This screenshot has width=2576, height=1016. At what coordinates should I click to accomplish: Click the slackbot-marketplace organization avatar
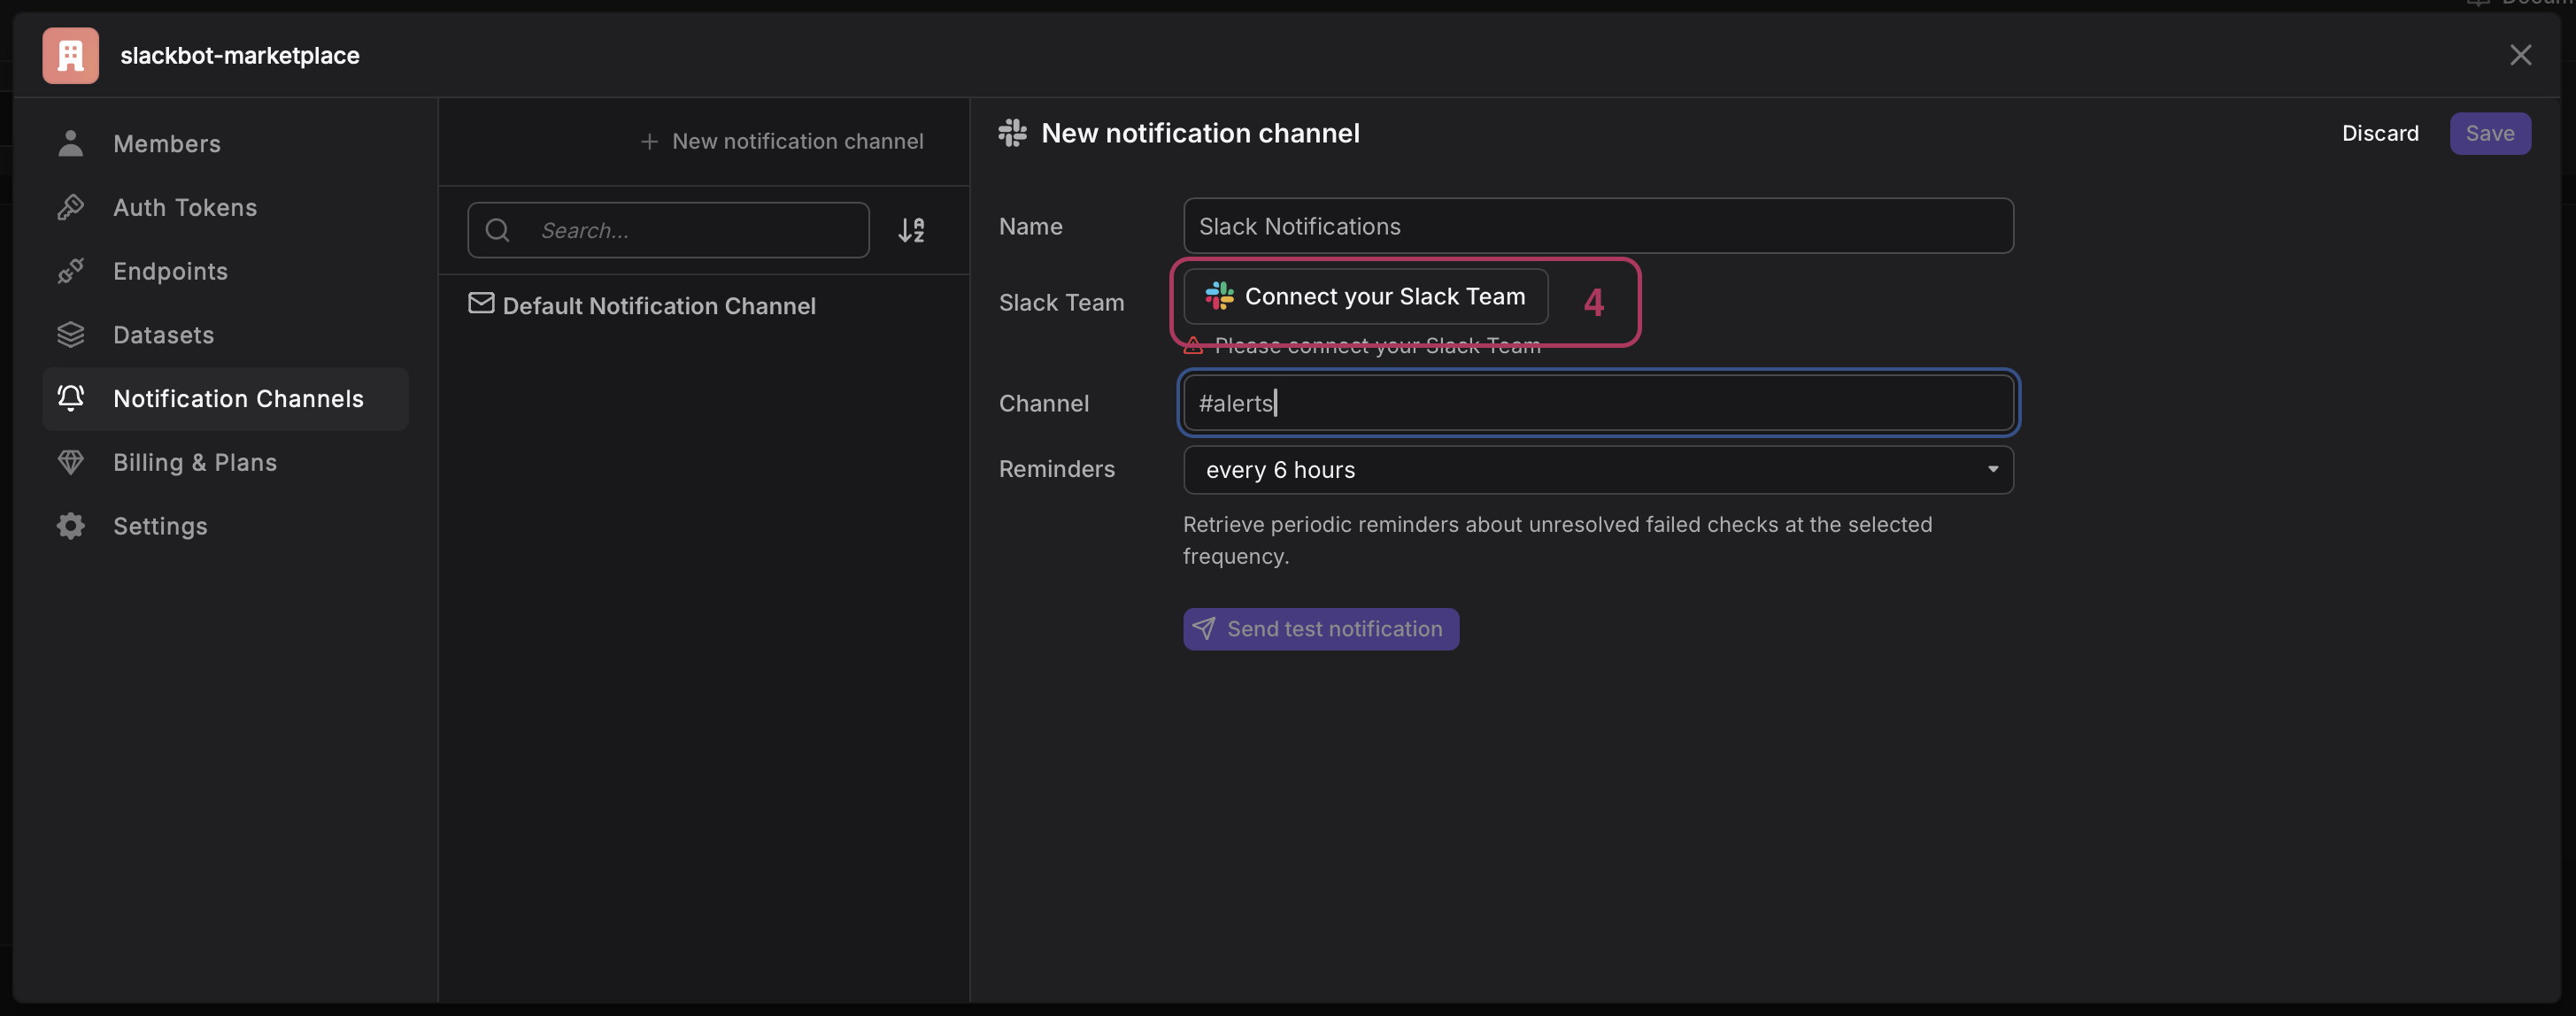(70, 55)
